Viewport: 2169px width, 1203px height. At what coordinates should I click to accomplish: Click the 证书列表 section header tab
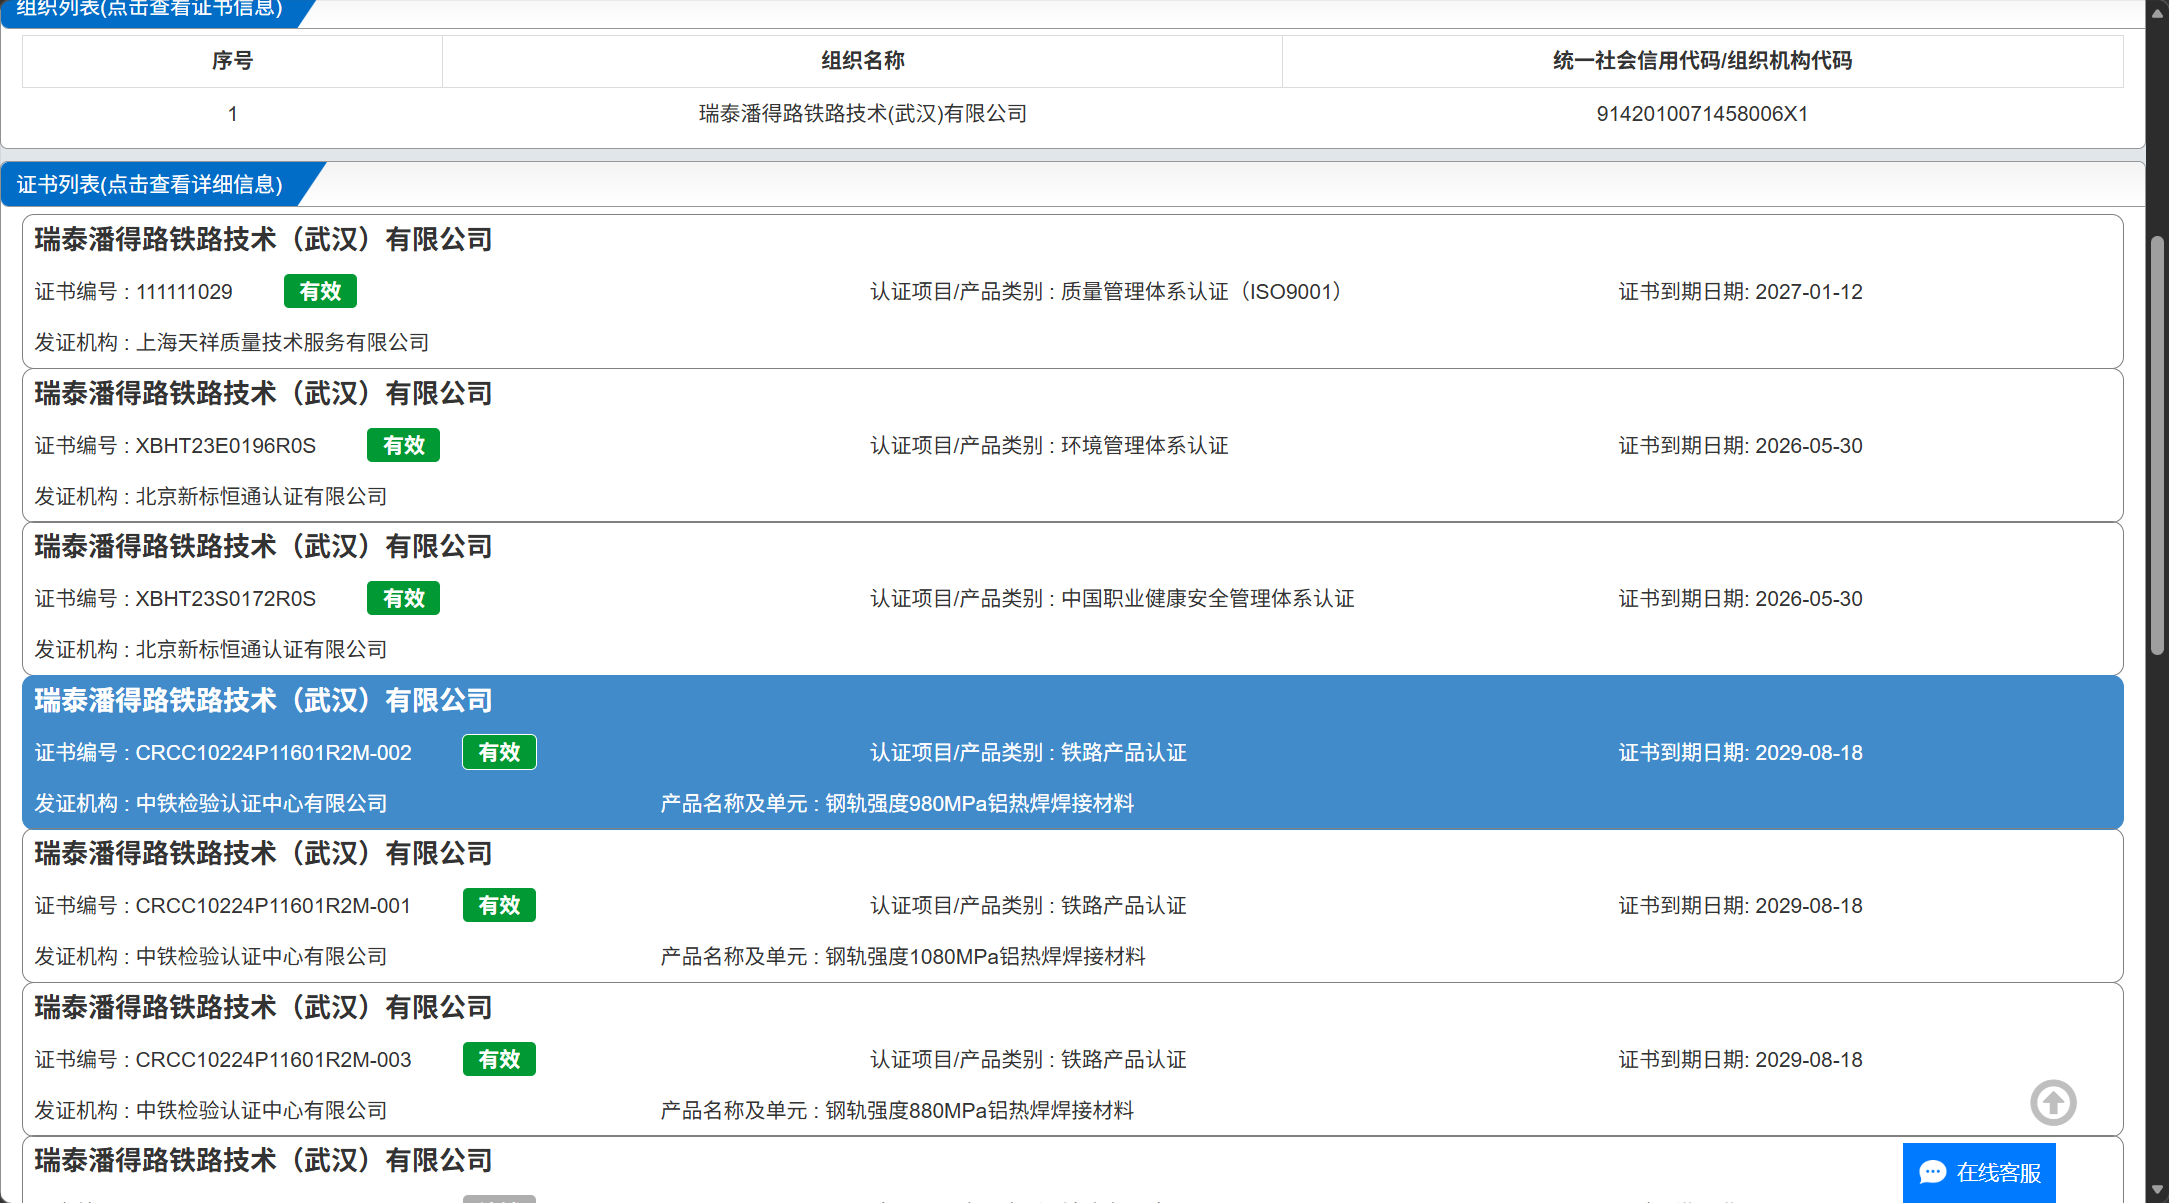coord(150,184)
